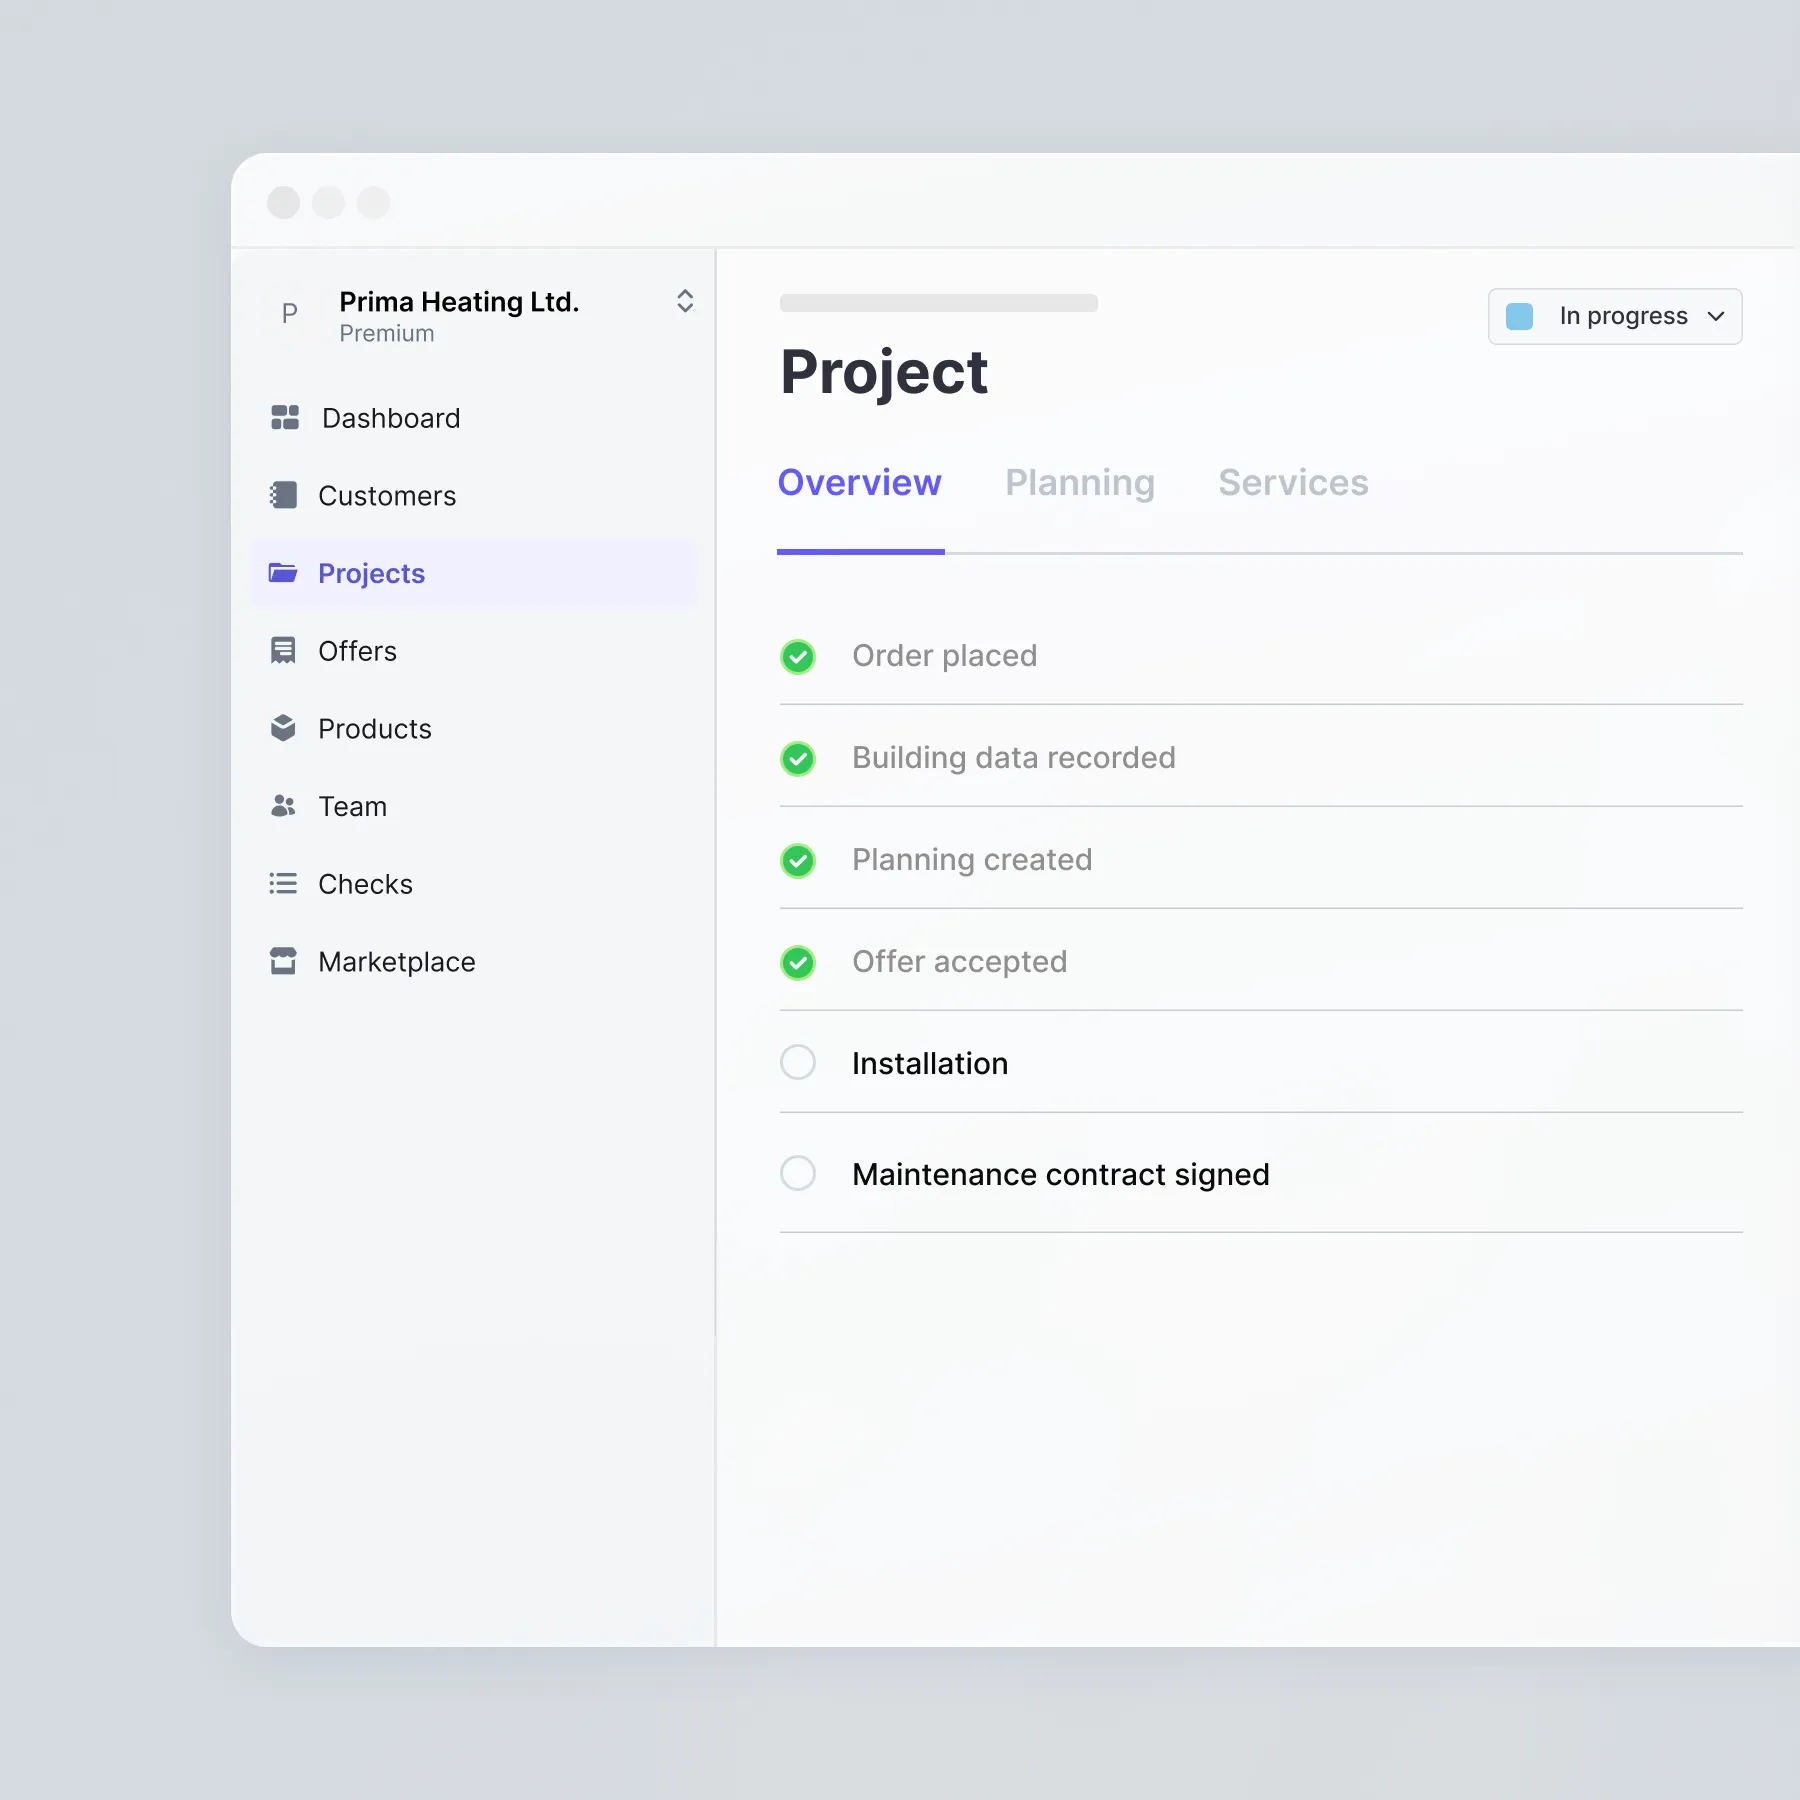Switch to the Planning tab
This screenshot has width=1800, height=1800.
click(1080, 483)
